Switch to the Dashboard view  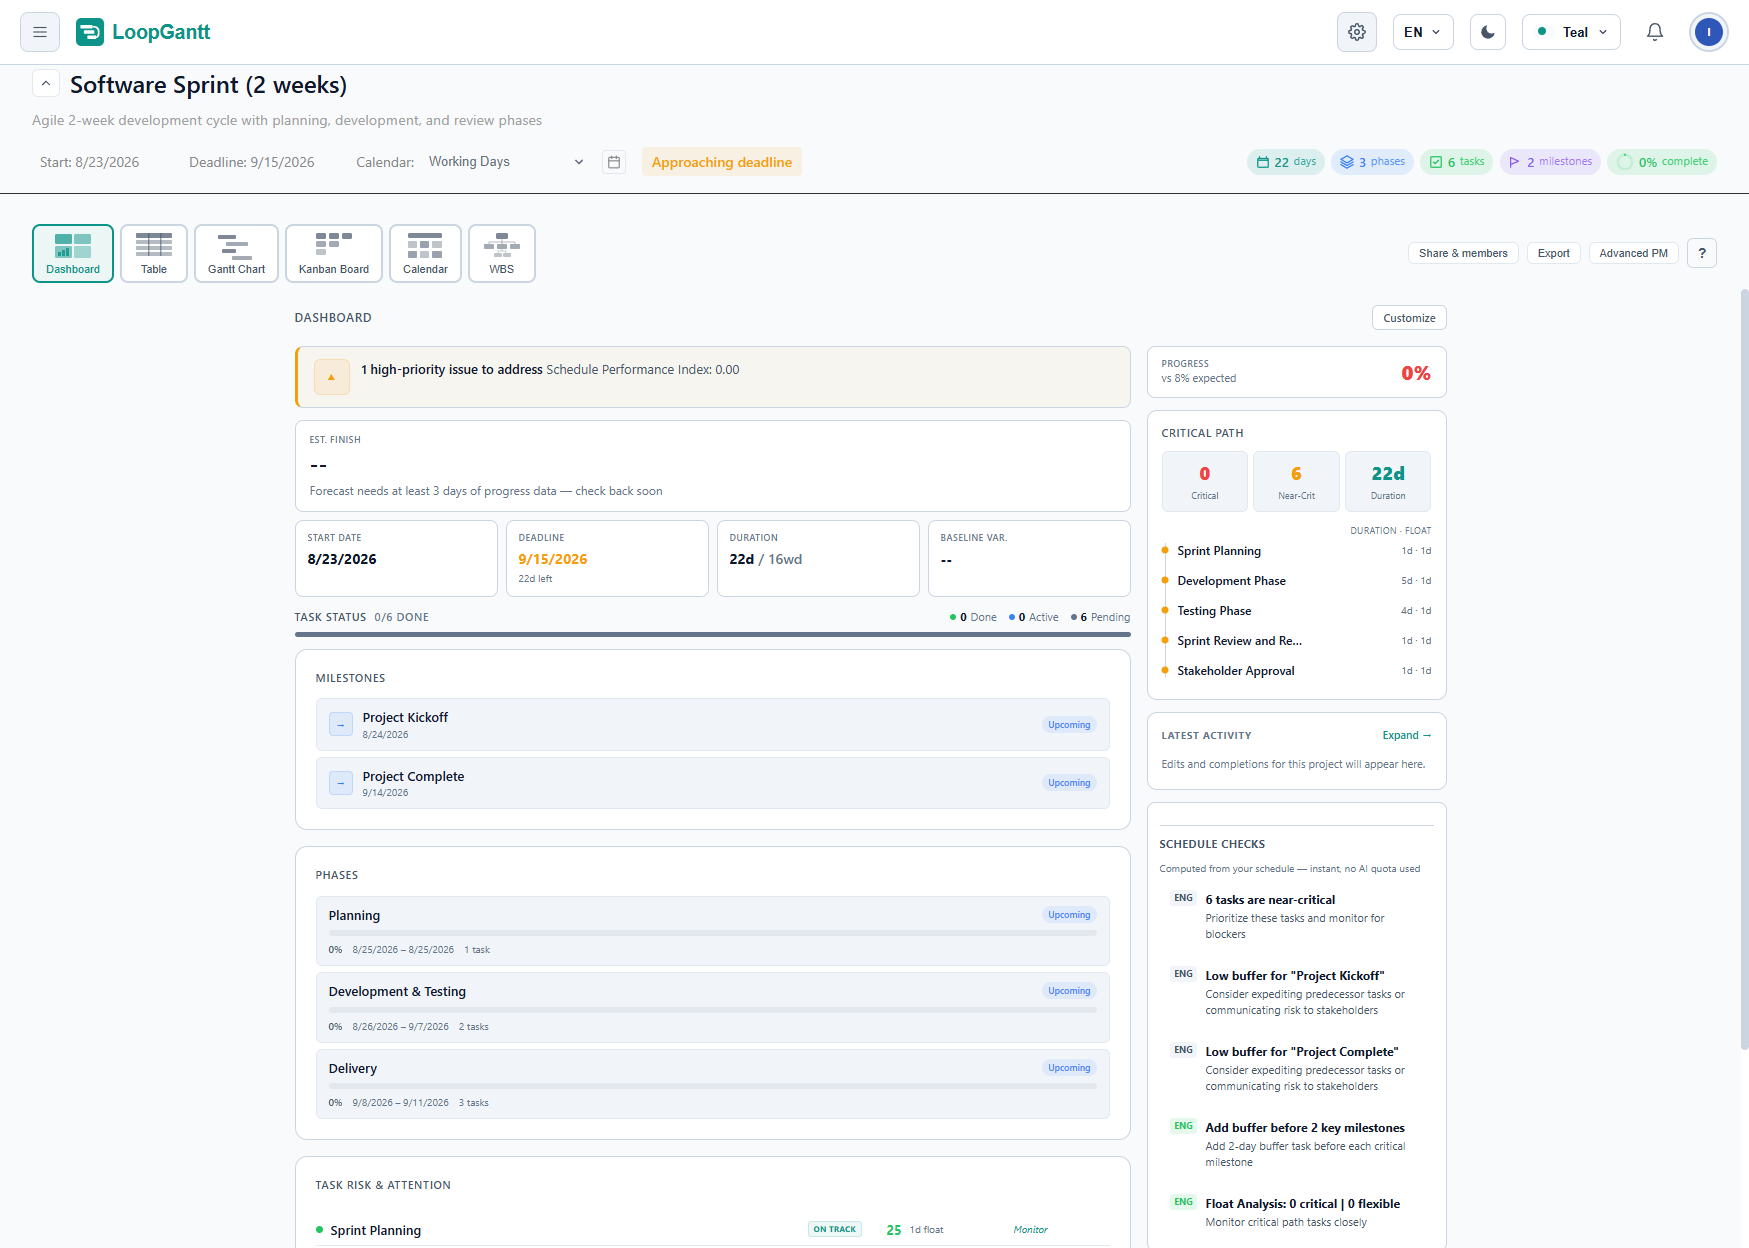tap(73, 254)
